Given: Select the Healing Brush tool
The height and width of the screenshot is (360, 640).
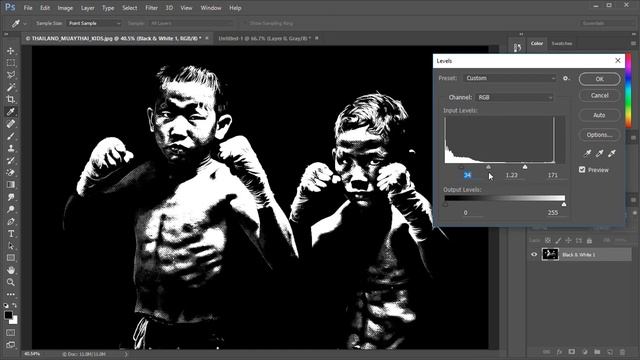Looking at the screenshot, I should [11, 124].
